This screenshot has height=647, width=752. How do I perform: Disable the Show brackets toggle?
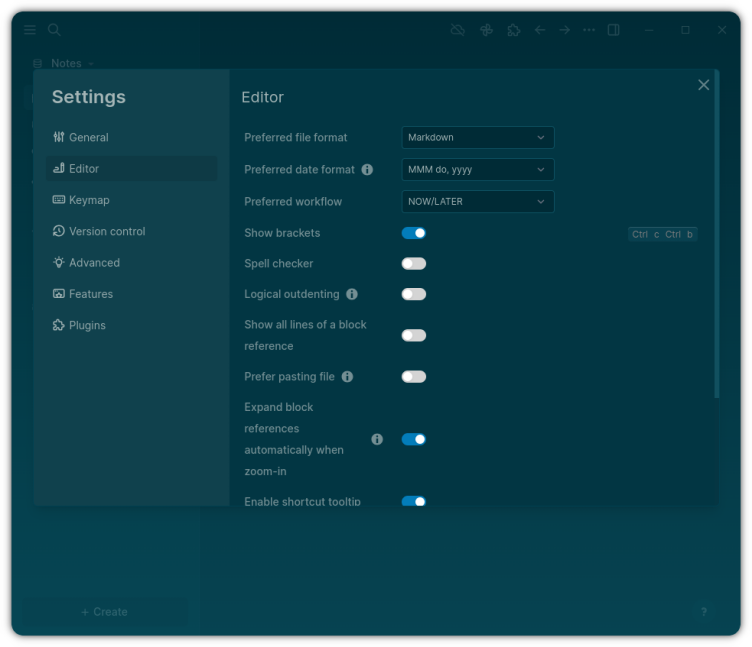click(x=413, y=233)
